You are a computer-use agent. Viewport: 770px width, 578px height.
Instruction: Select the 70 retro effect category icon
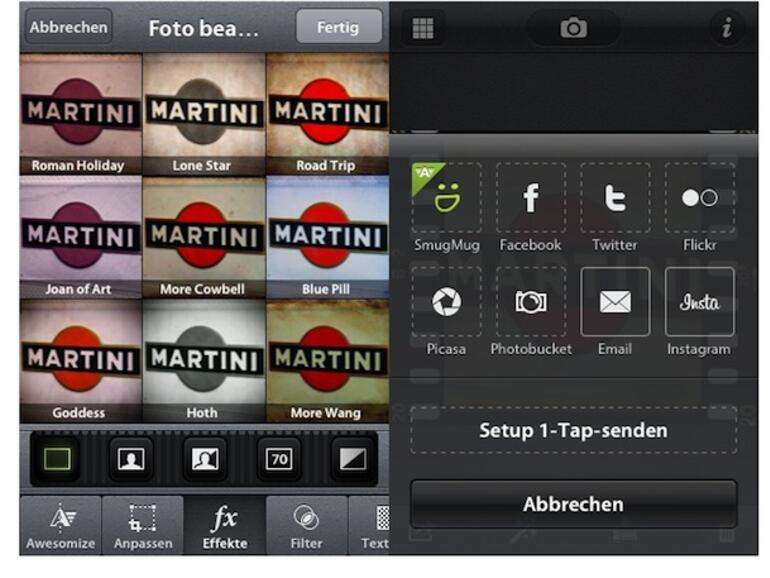(x=279, y=460)
